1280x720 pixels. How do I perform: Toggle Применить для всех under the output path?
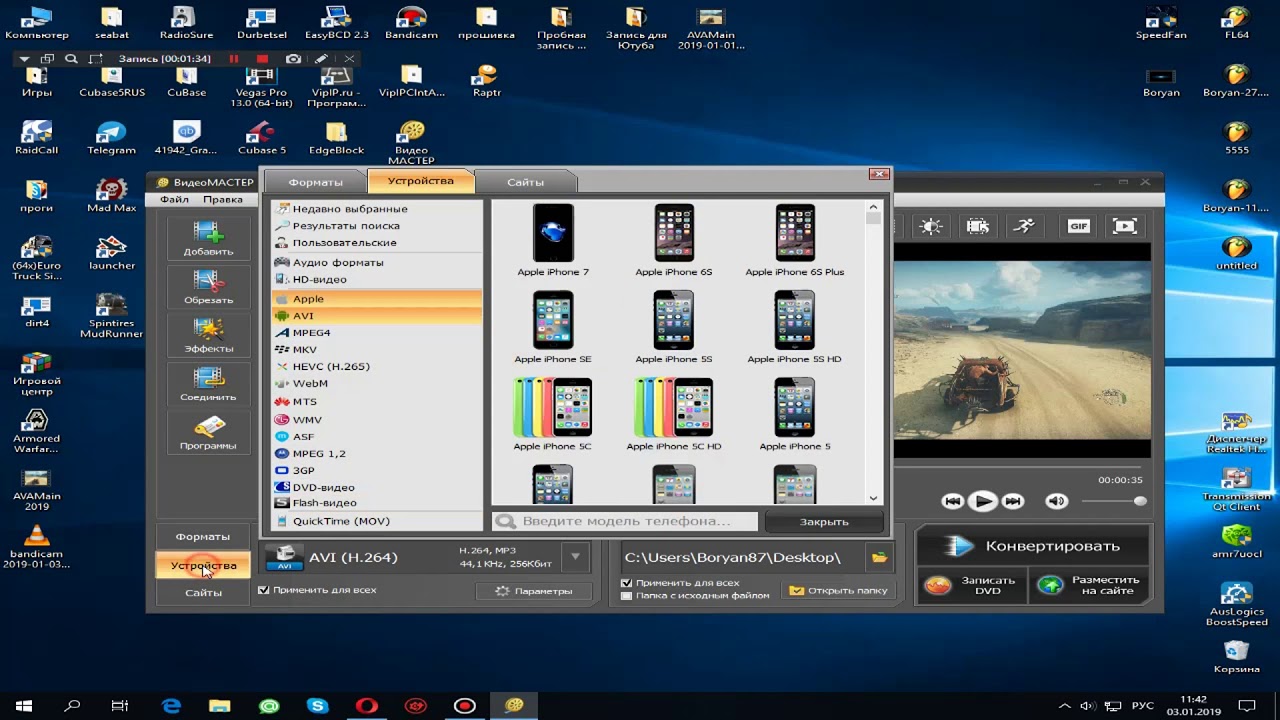tap(627, 582)
